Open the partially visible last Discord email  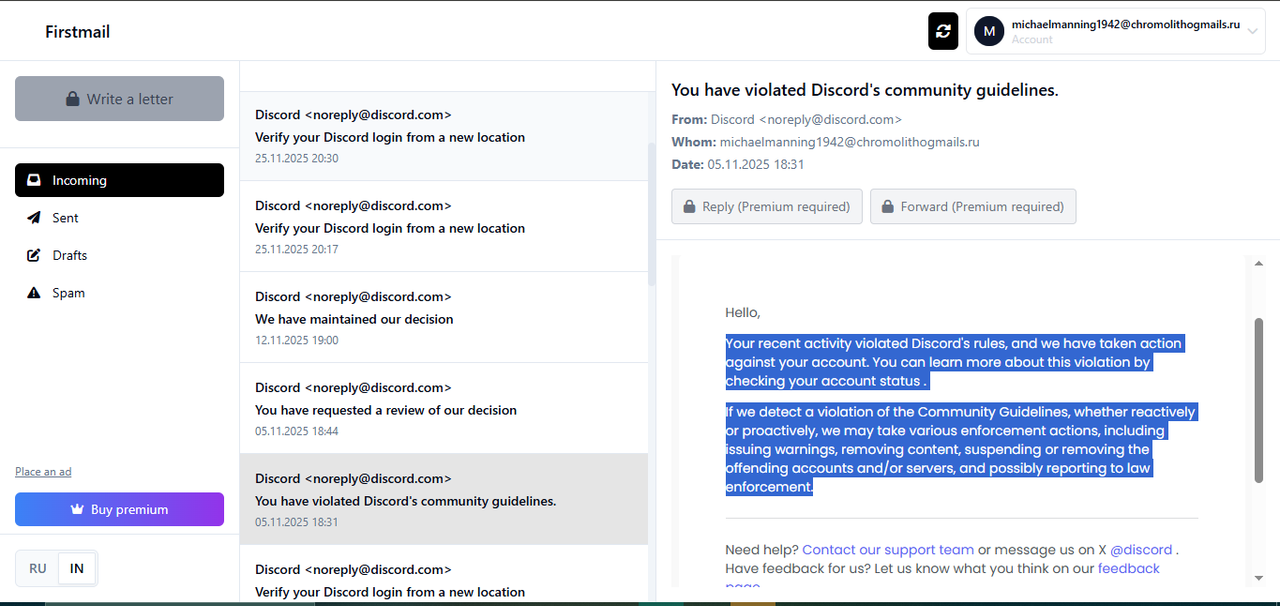(x=444, y=574)
